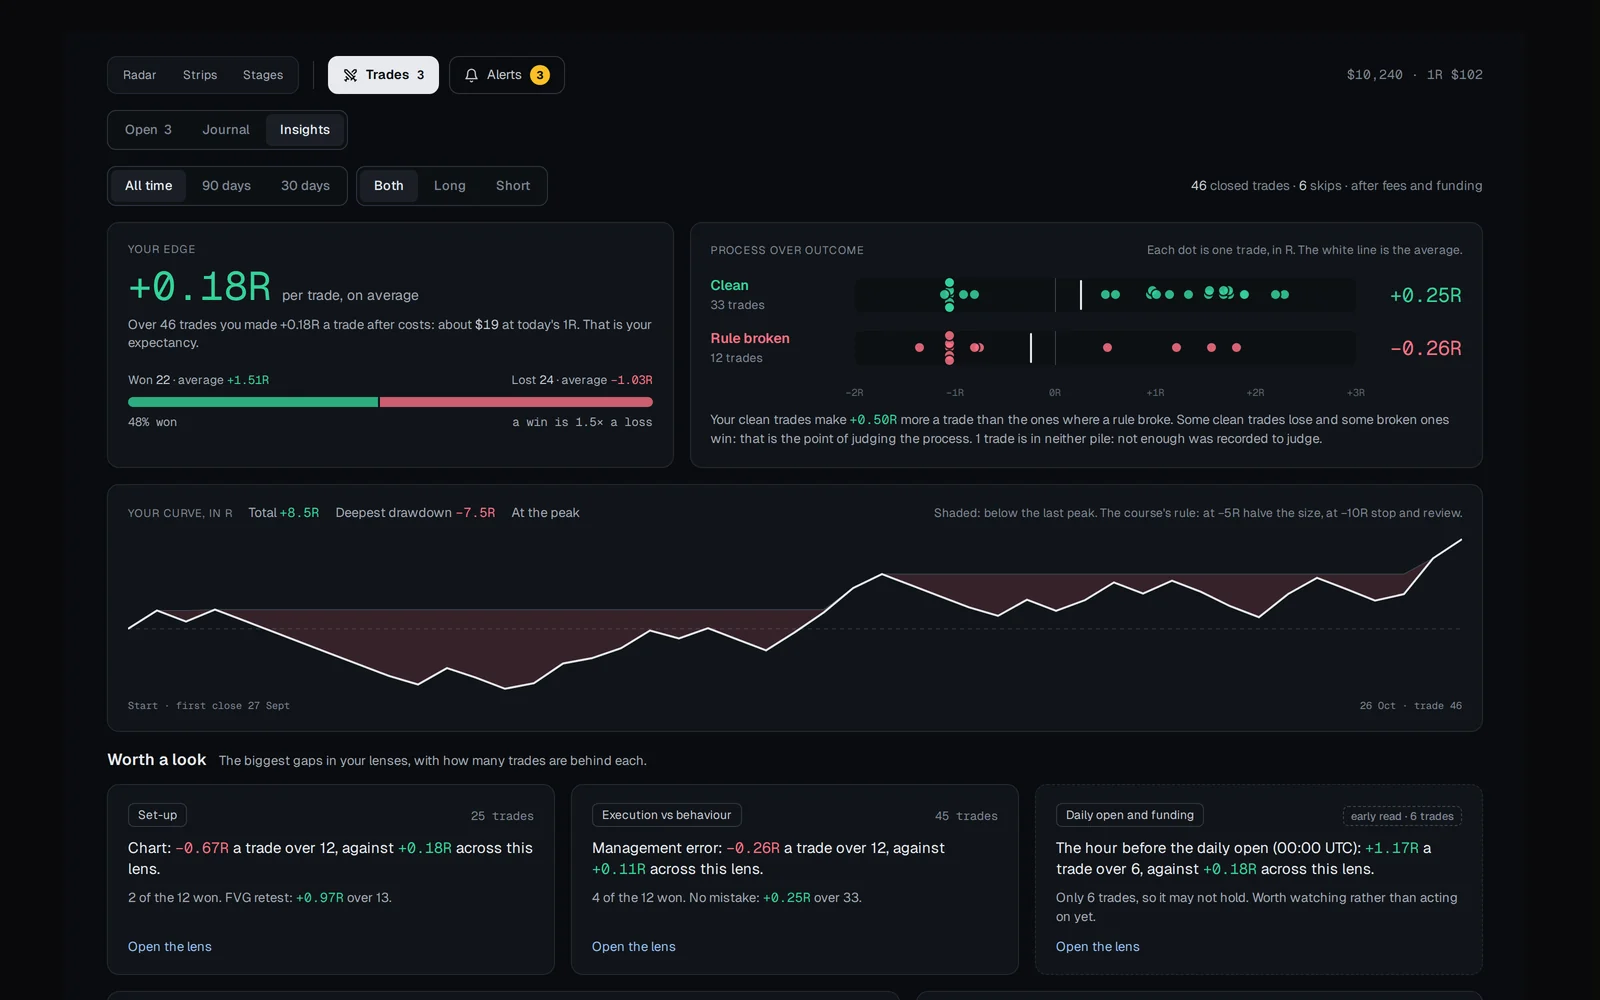Click the Clean row label
The width and height of the screenshot is (1600, 1000).
click(x=729, y=286)
